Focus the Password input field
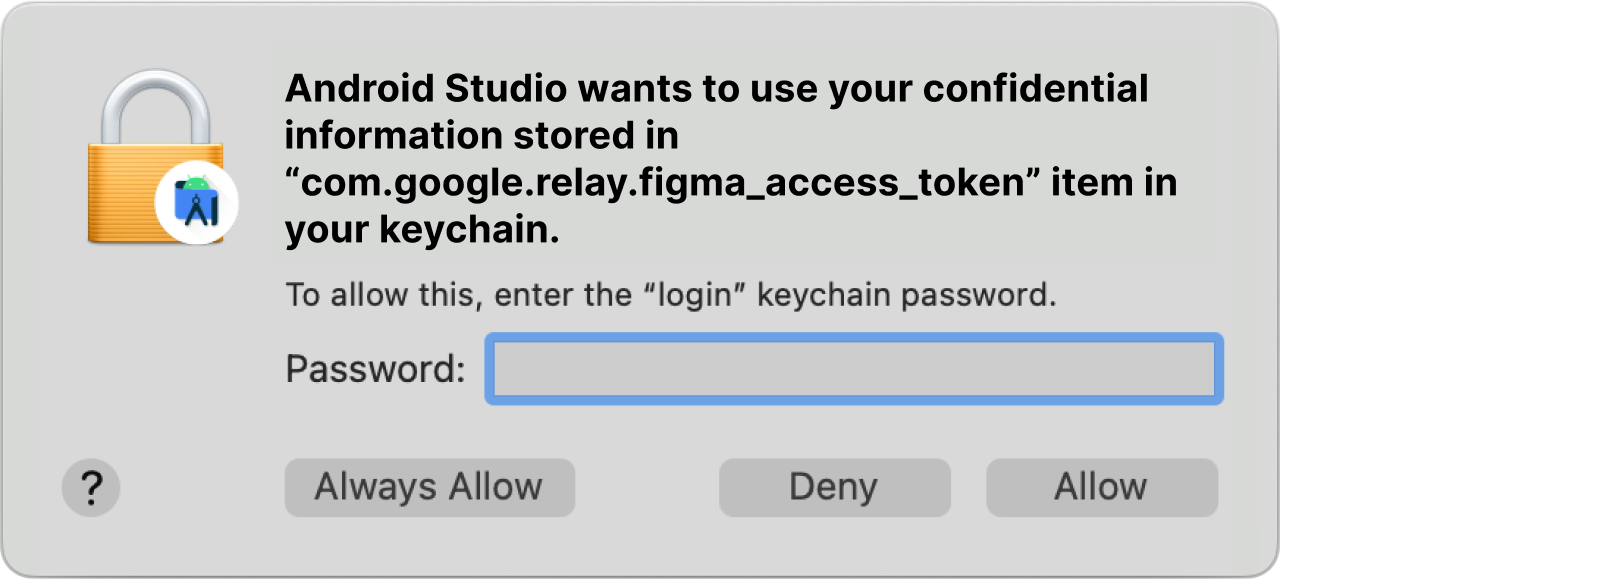This screenshot has width=1600, height=579. 854,369
